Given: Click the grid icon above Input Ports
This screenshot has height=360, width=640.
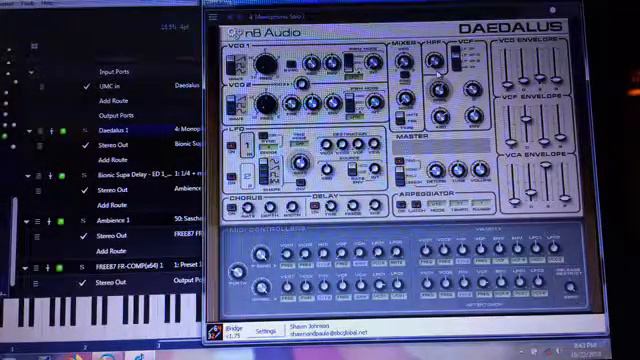Looking at the screenshot, I should pyautogui.click(x=34, y=46).
